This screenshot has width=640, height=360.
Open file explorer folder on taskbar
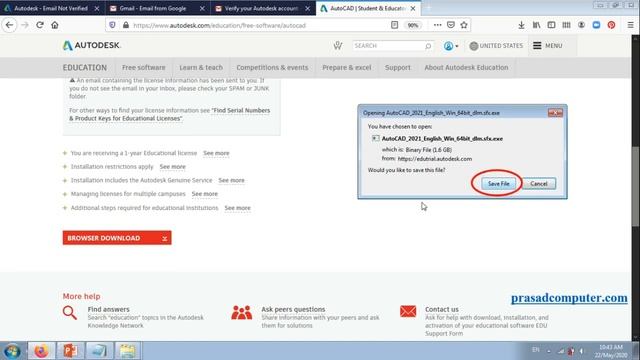[x=127, y=351]
